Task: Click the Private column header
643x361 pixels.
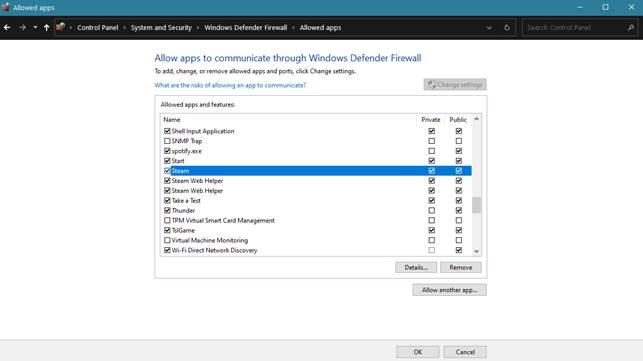Action: pos(431,120)
